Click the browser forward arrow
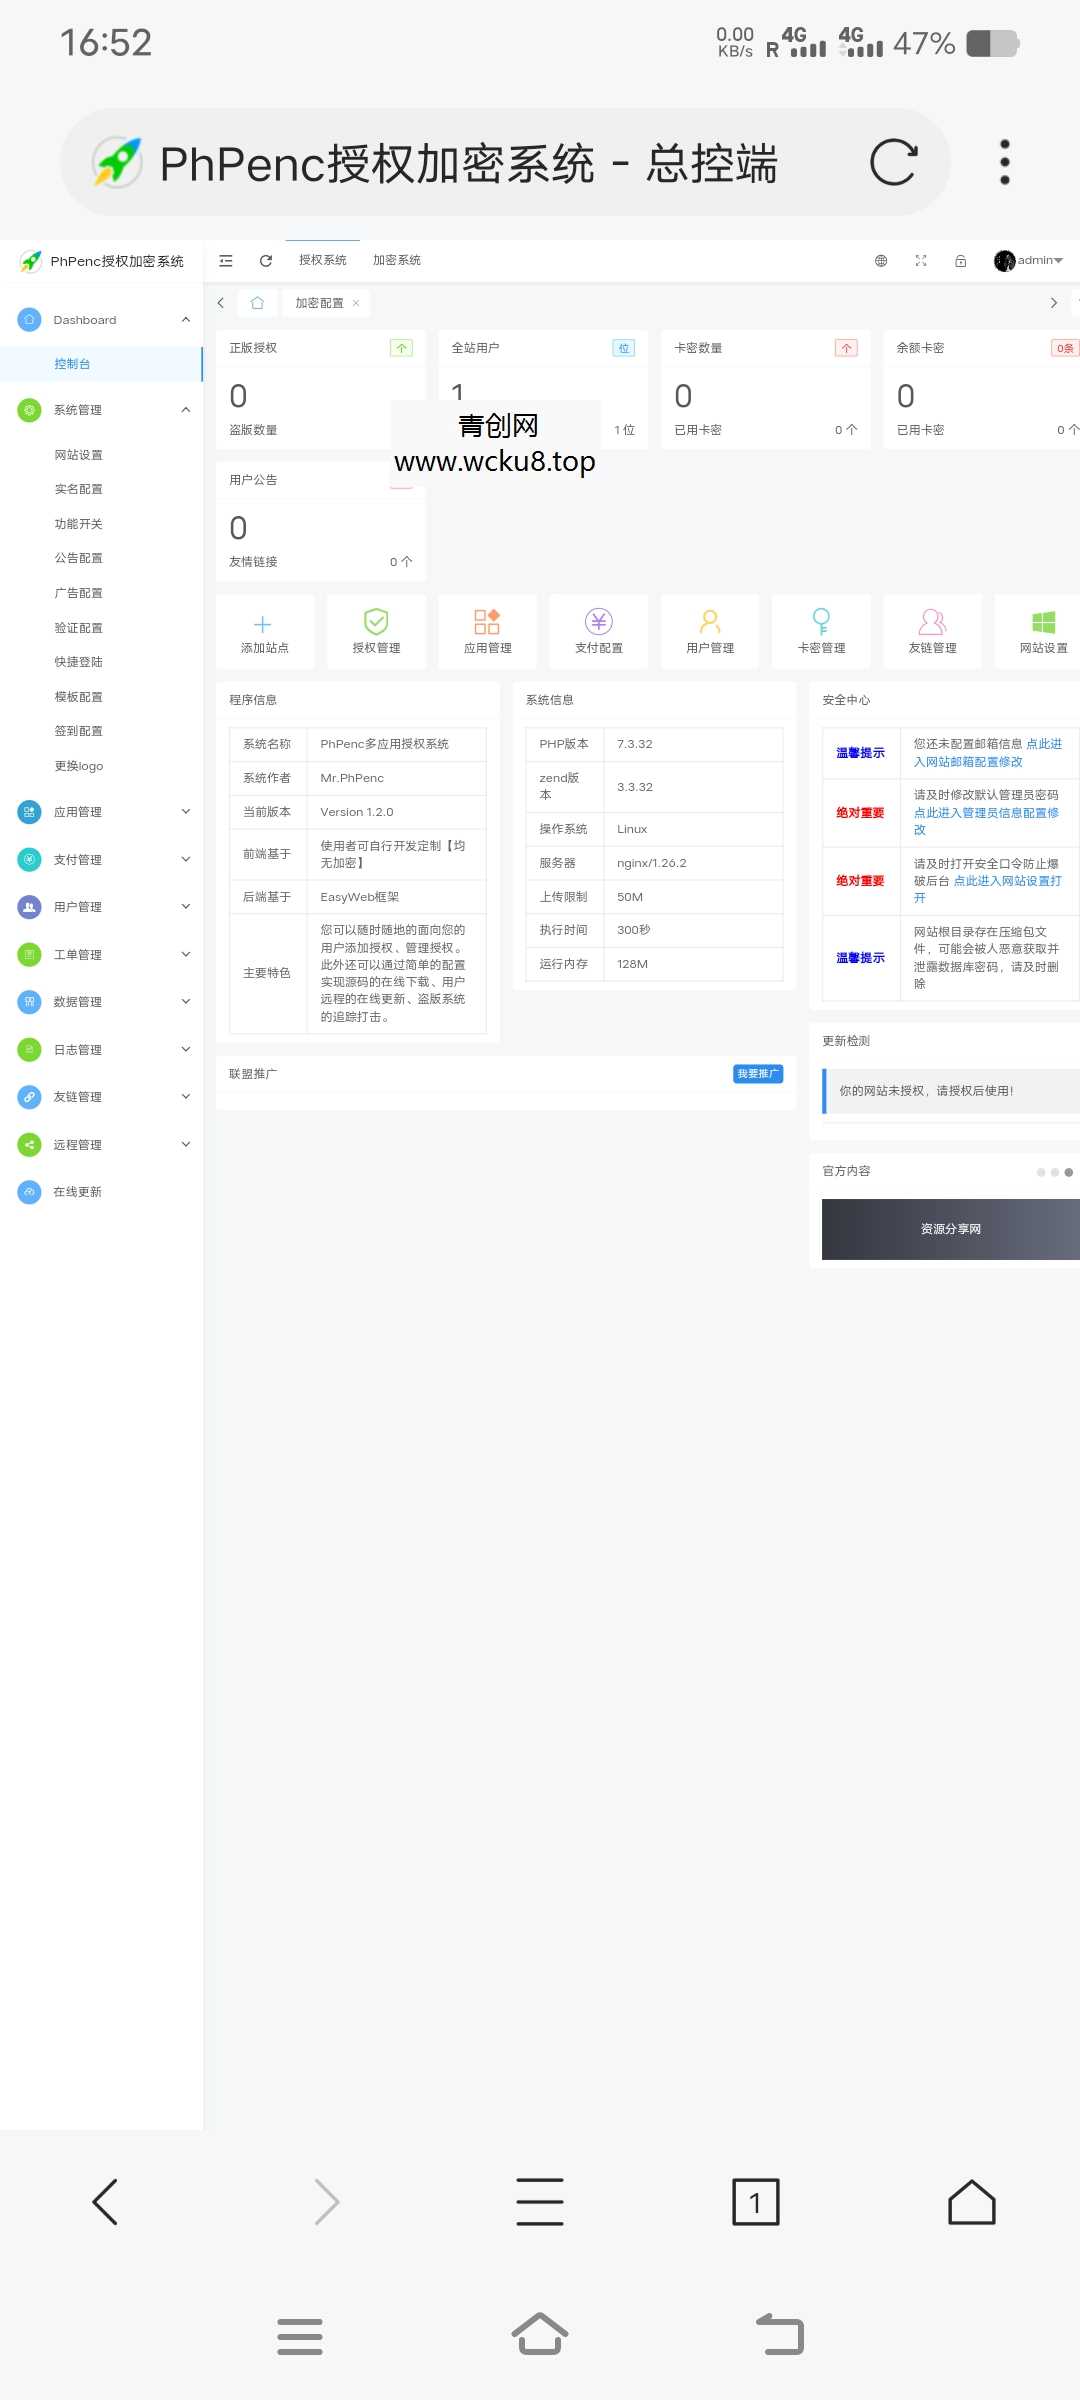Viewport: 1080px width, 2400px height. (x=327, y=2202)
